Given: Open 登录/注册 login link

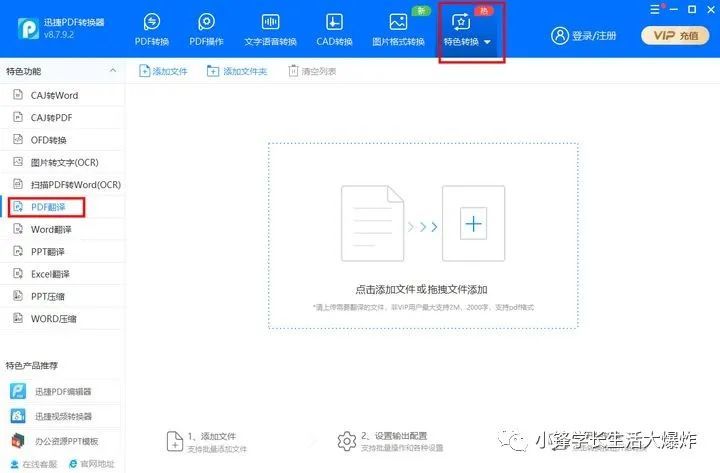Looking at the screenshot, I should coord(594,36).
